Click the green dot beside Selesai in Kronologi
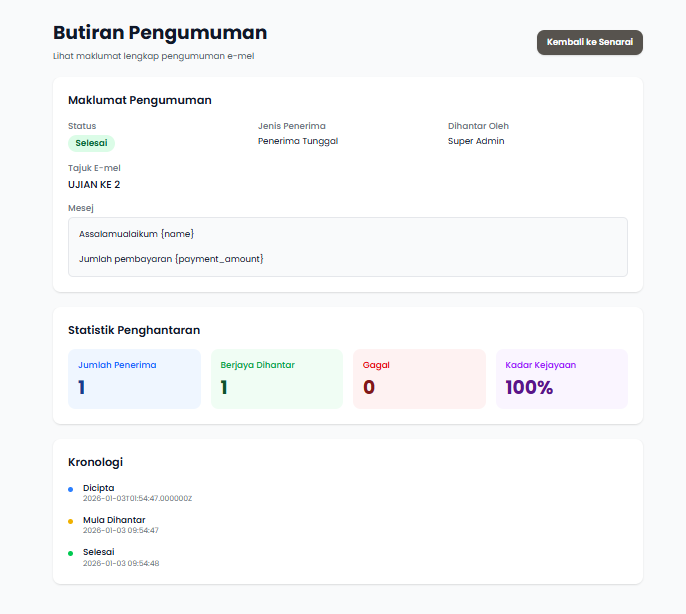The height and width of the screenshot is (614, 686). [x=70, y=553]
